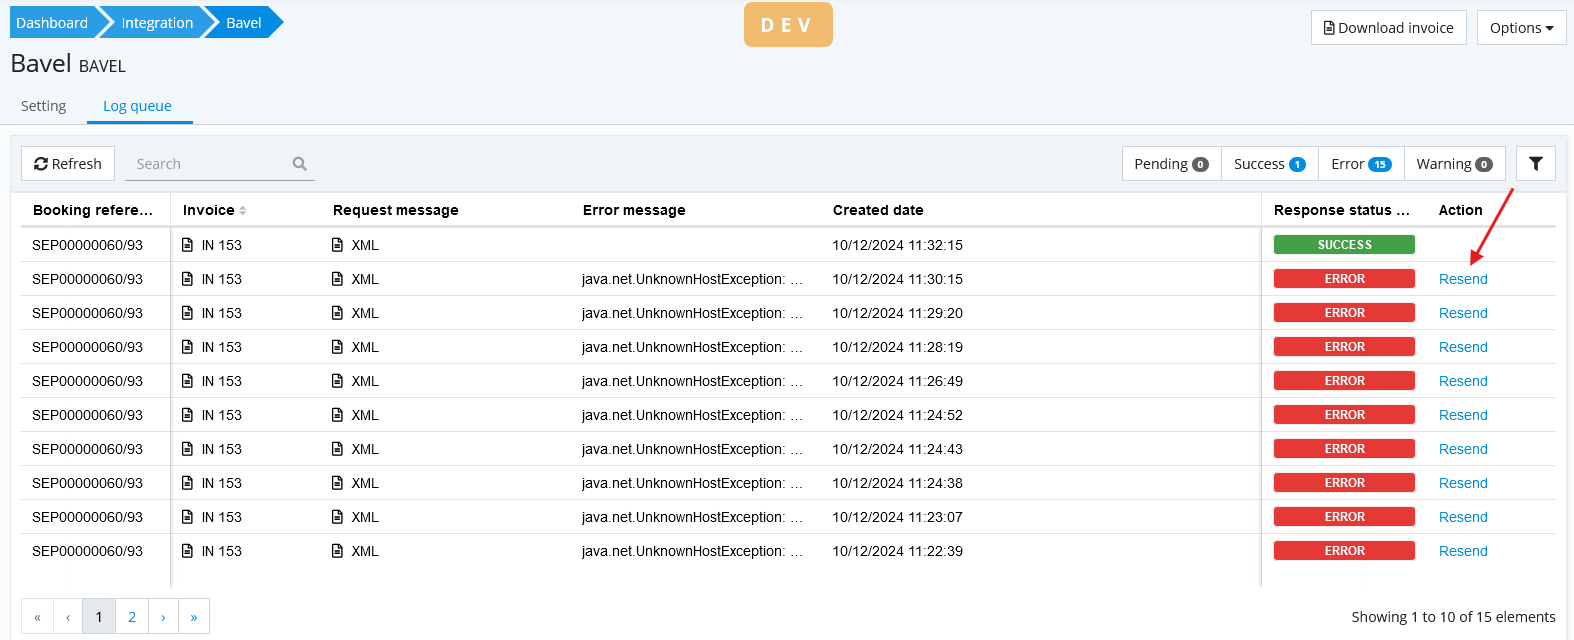Toggle the Pending status filter

click(x=1171, y=164)
